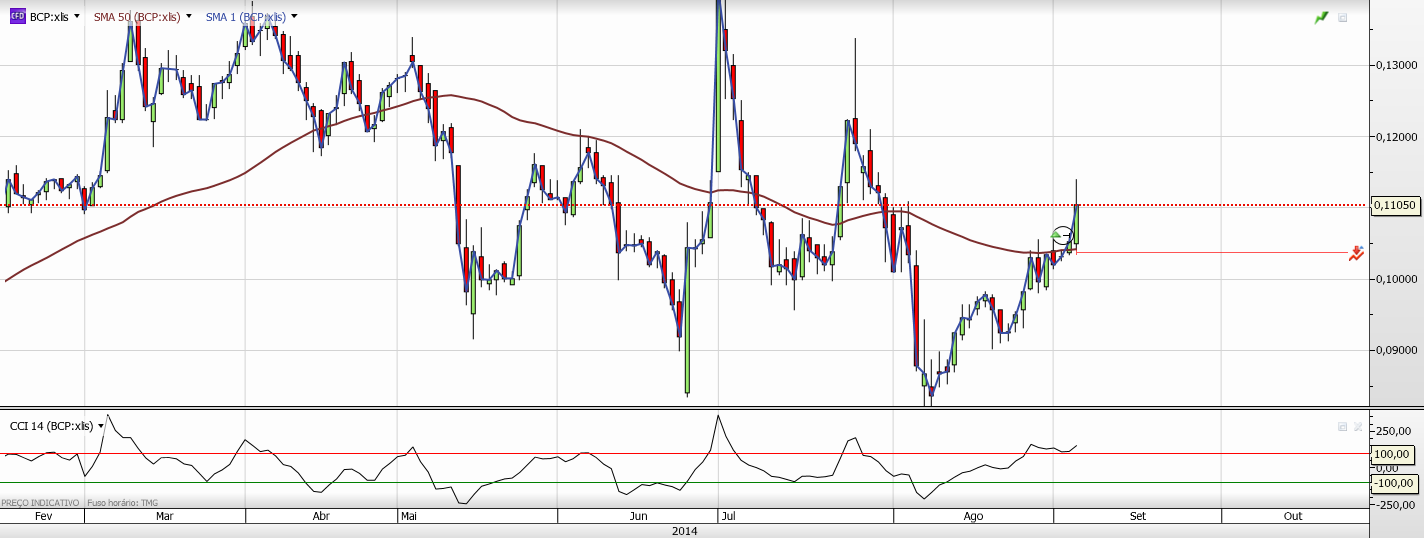
Task: Click the Jun month label on time axis
Action: [x=639, y=517]
